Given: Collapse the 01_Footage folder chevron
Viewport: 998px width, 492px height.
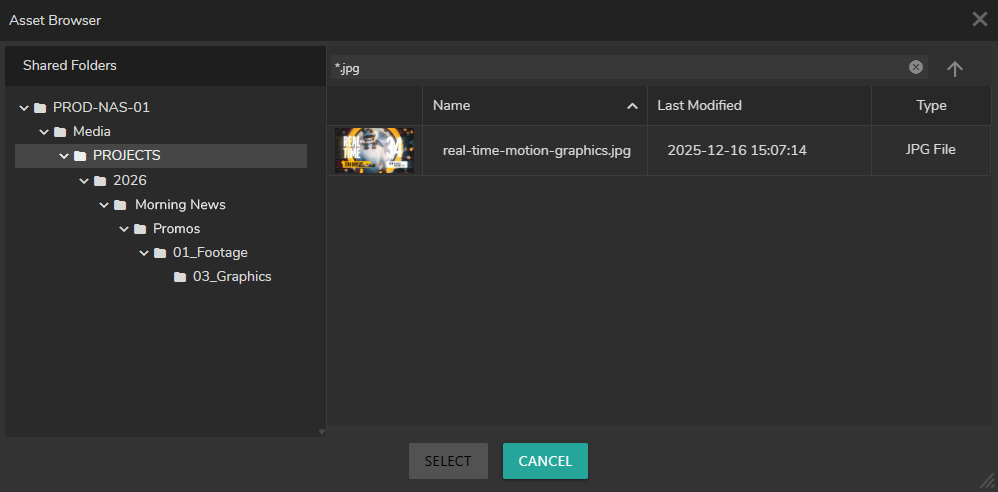Looking at the screenshot, I should pyautogui.click(x=144, y=252).
